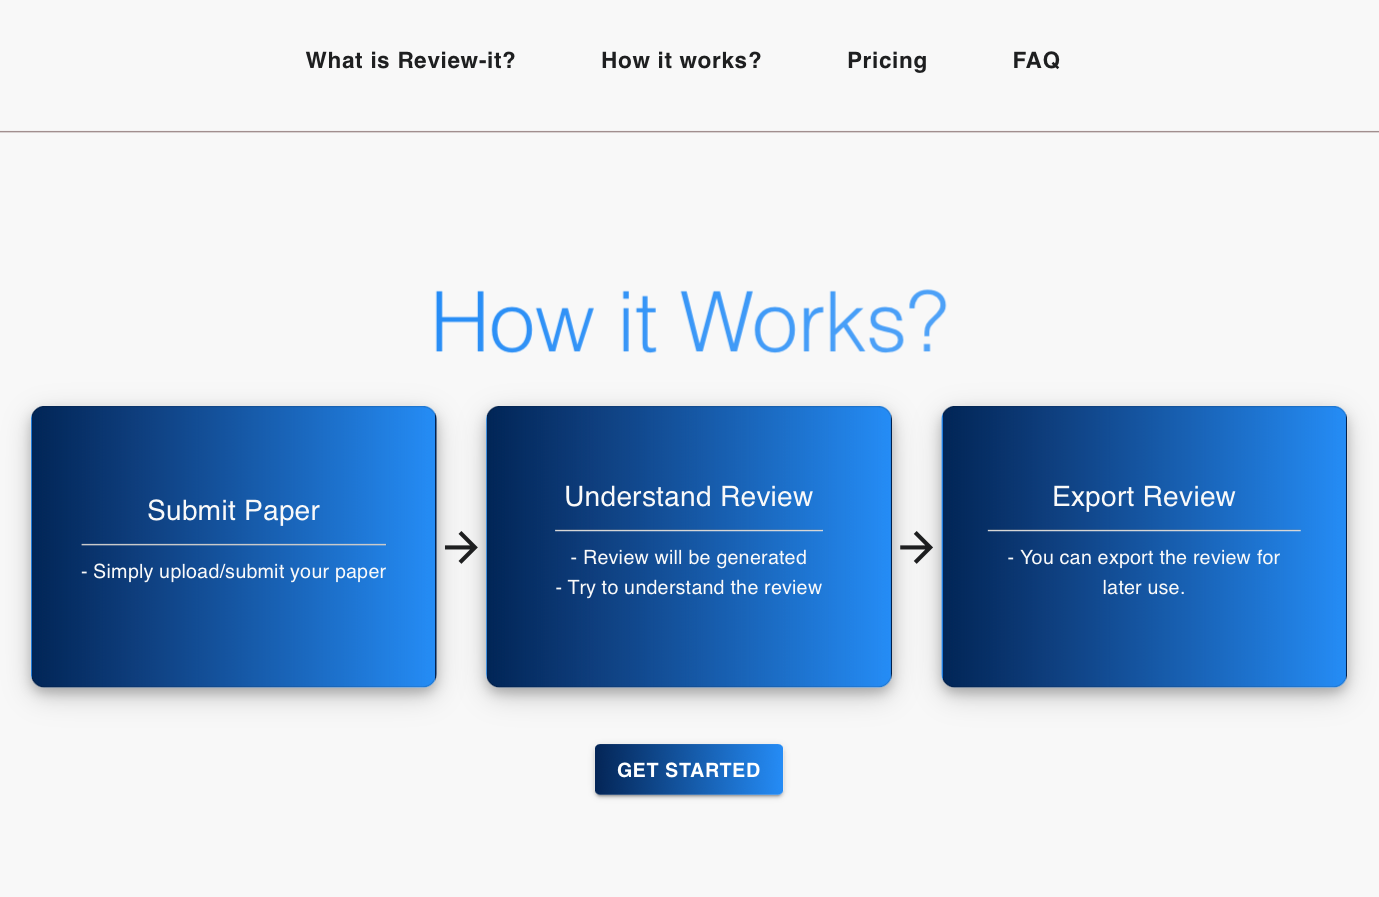1379x897 pixels.
Task: Click the arrow after the Submit Paper card
Action: pyautogui.click(x=461, y=547)
